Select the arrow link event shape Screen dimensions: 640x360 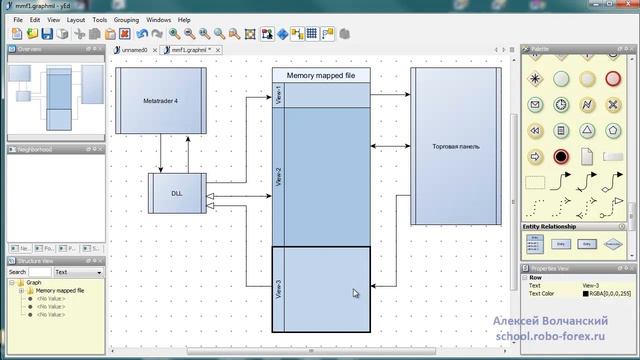pyautogui.click(x=535, y=157)
